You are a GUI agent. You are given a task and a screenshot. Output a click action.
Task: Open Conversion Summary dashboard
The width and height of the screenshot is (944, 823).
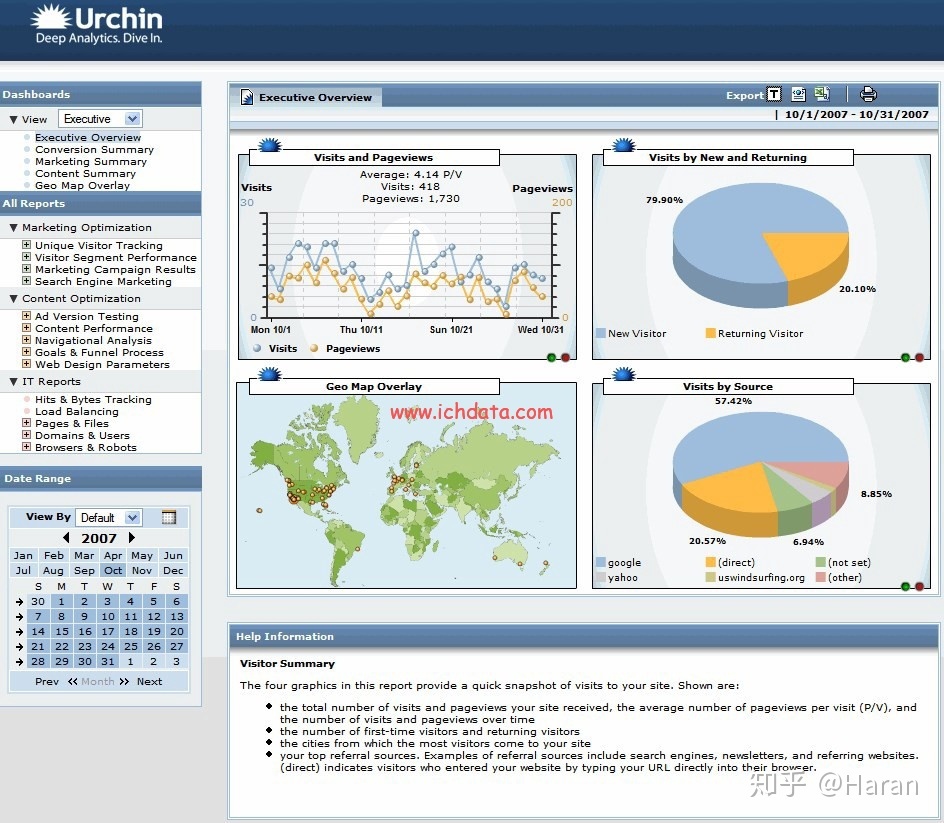(95, 149)
